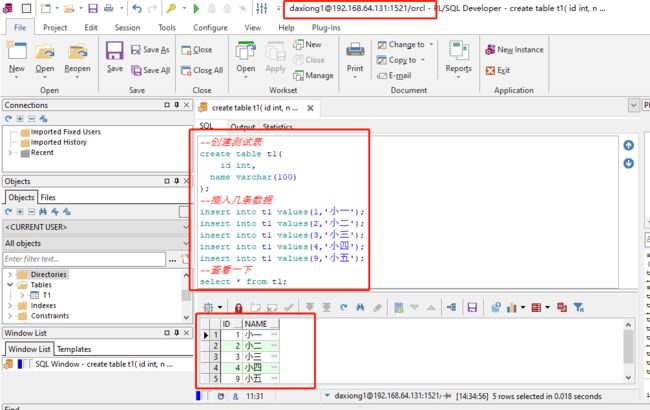650x410 pixels.
Task: Click the blue Previous SQL up-arrow
Action: [x=628, y=145]
